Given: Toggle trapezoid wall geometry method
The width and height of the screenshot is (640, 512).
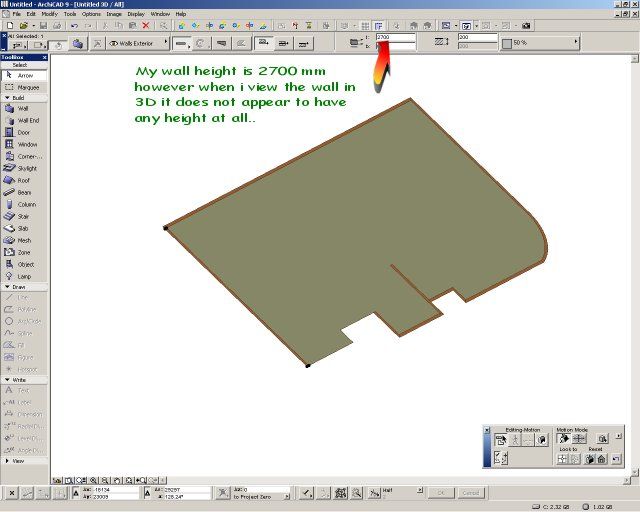Looking at the screenshot, I should tap(221, 43).
